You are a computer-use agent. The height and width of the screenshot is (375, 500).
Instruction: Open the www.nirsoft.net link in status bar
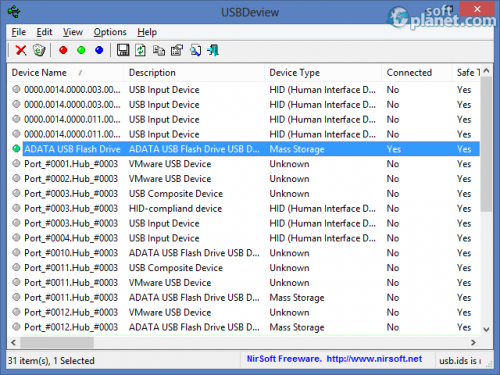pyautogui.click(x=374, y=359)
